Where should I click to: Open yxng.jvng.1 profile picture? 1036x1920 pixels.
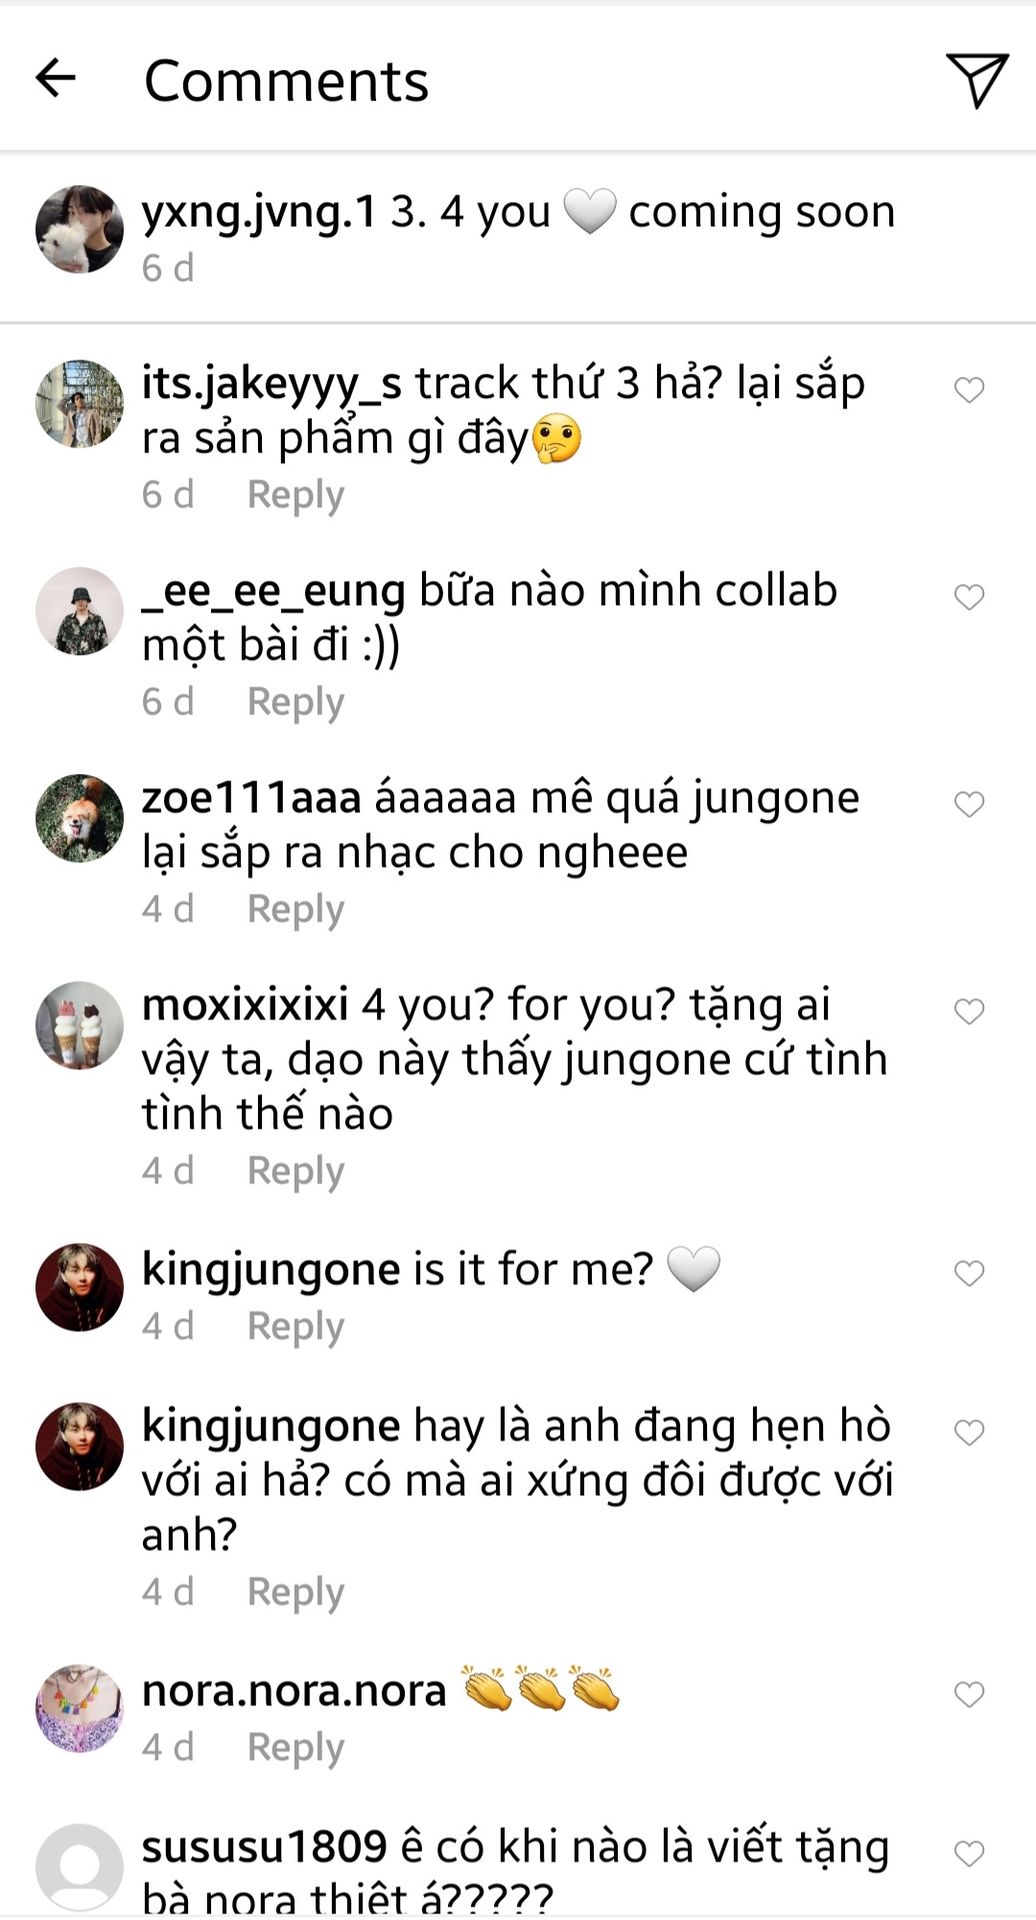coord(79,229)
